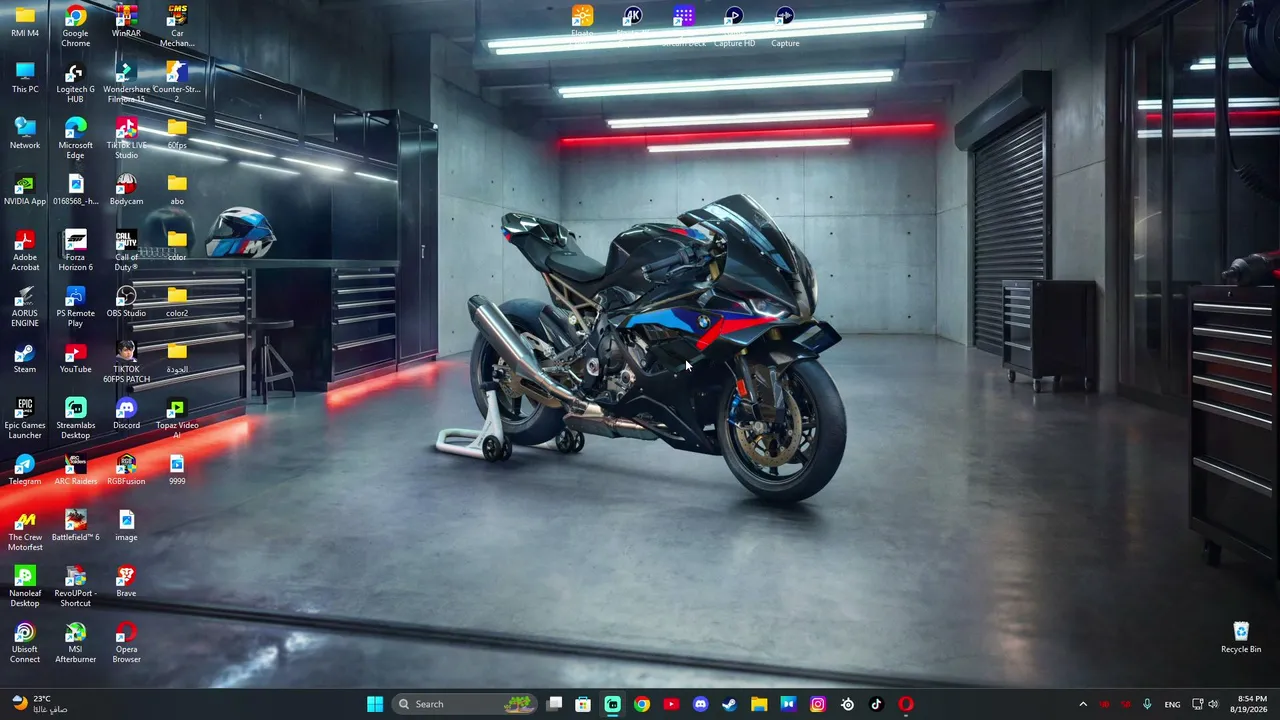Select the YouTube desktop shortcut

tap(75, 357)
